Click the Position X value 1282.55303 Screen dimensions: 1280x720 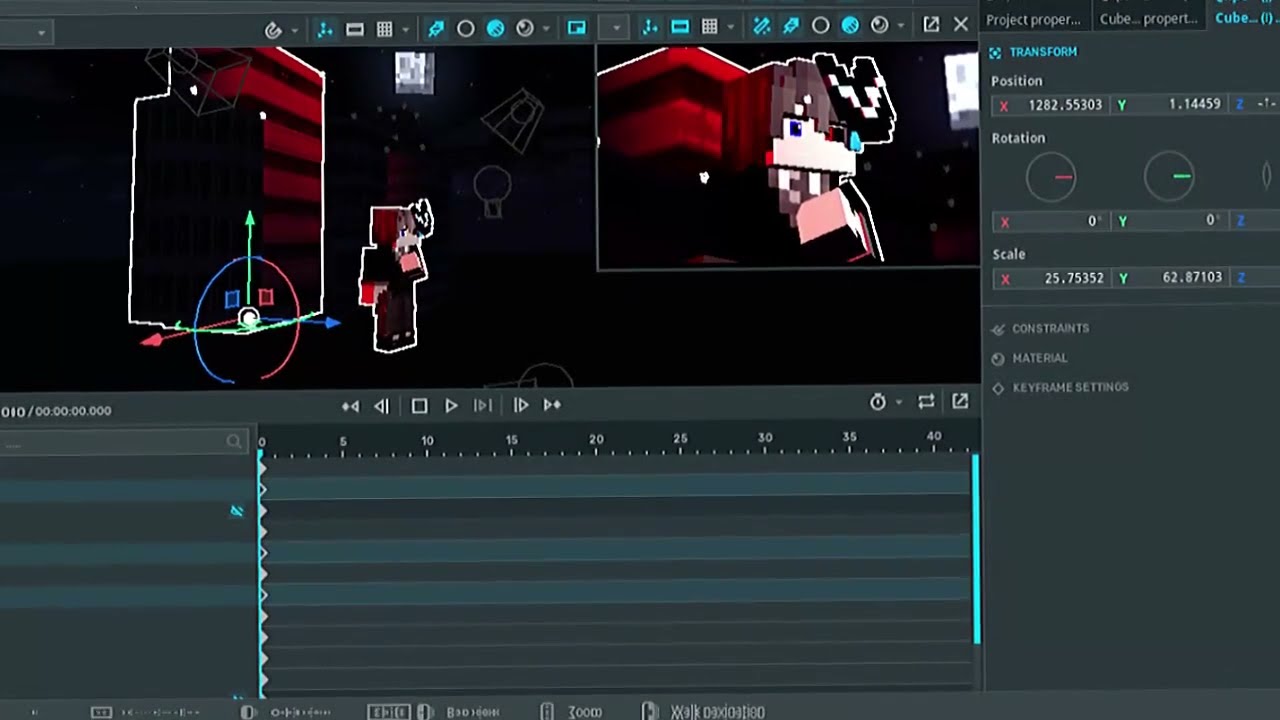(x=1065, y=105)
